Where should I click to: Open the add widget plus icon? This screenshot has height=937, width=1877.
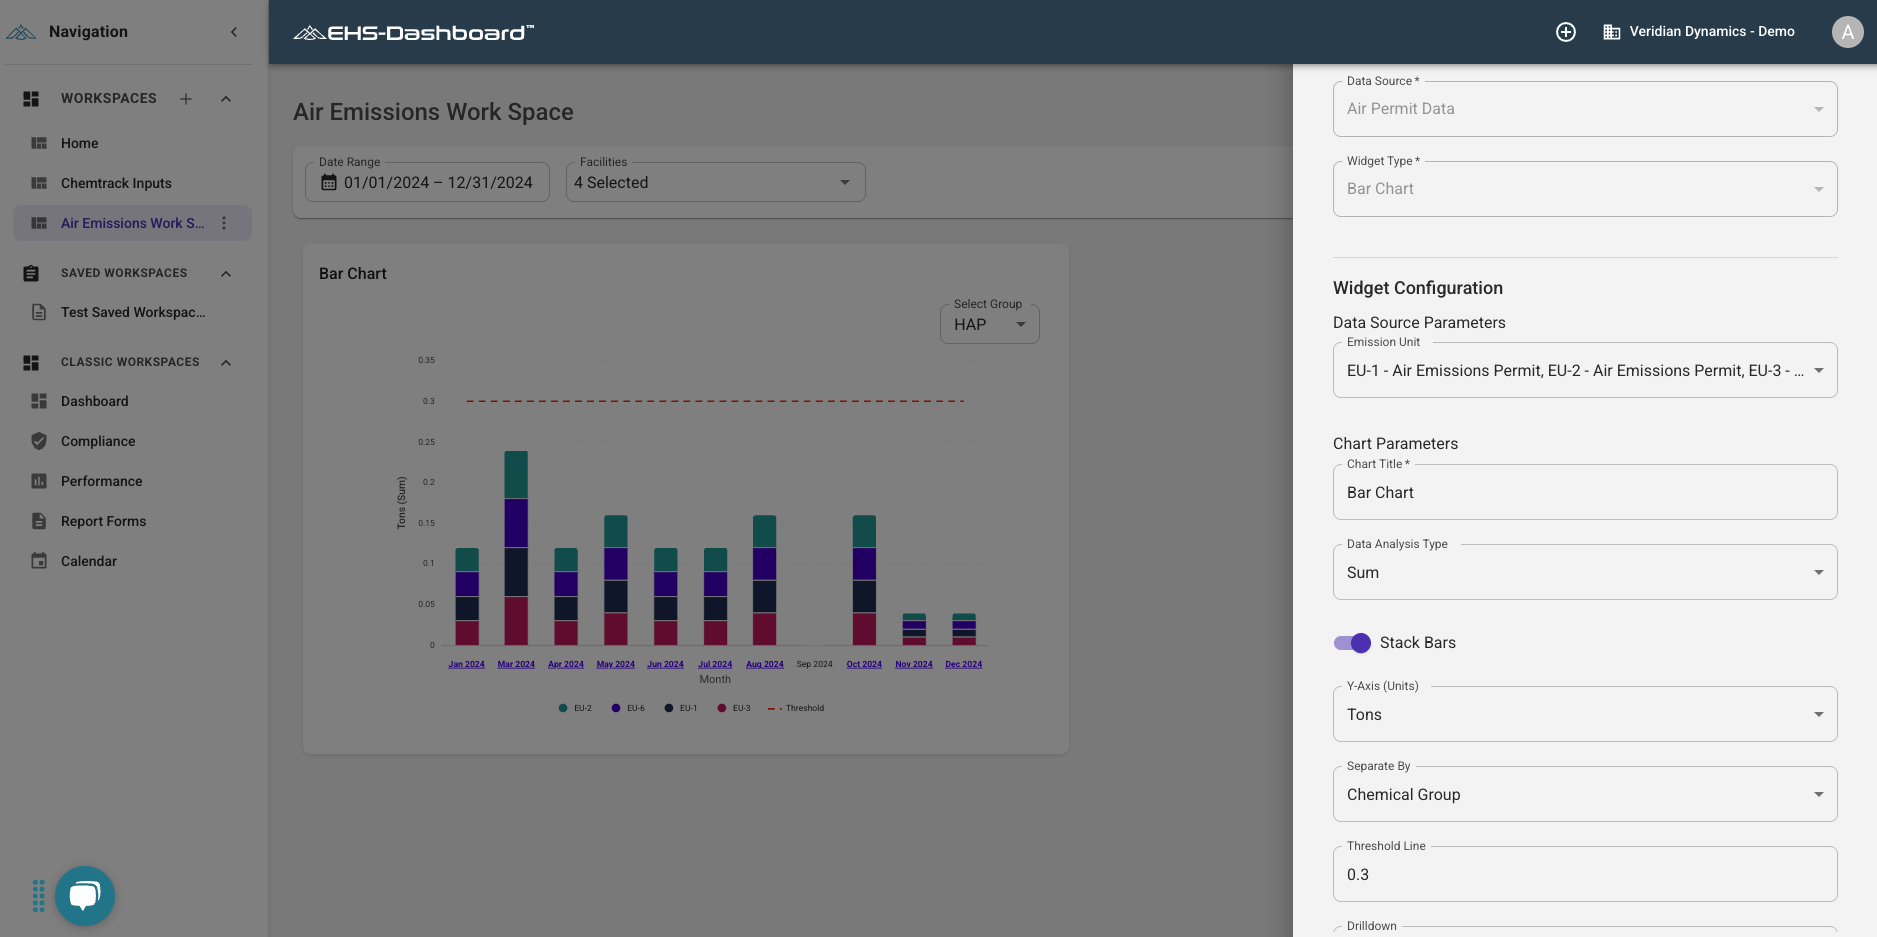(x=1564, y=31)
